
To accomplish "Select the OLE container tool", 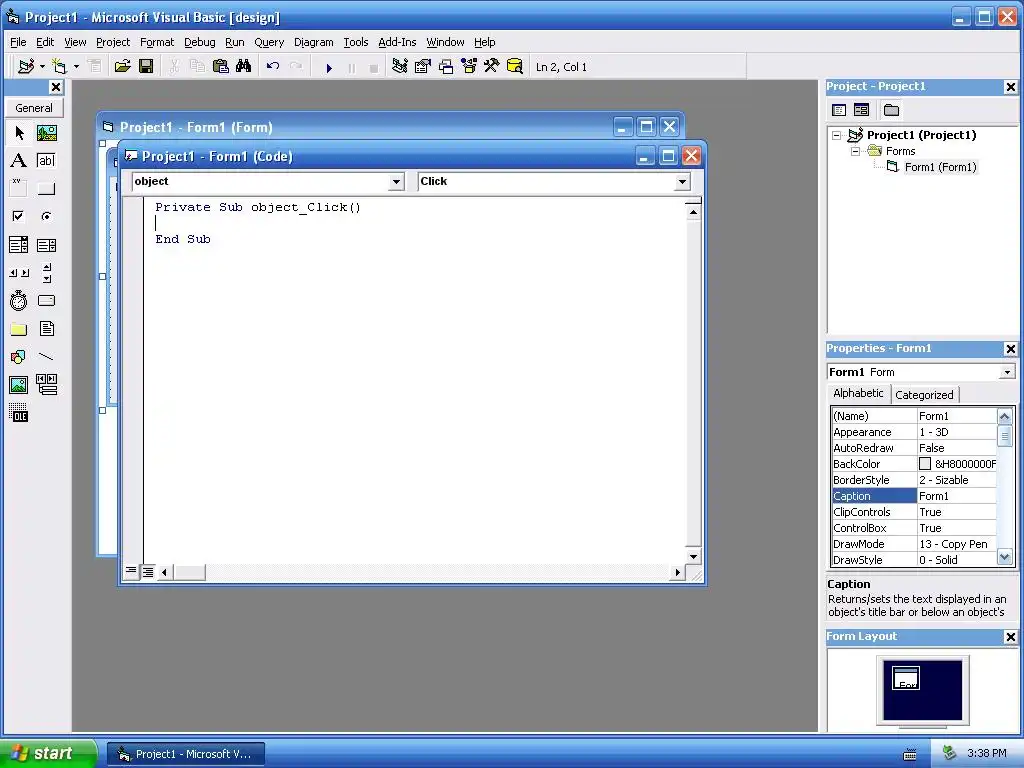I will point(19,413).
